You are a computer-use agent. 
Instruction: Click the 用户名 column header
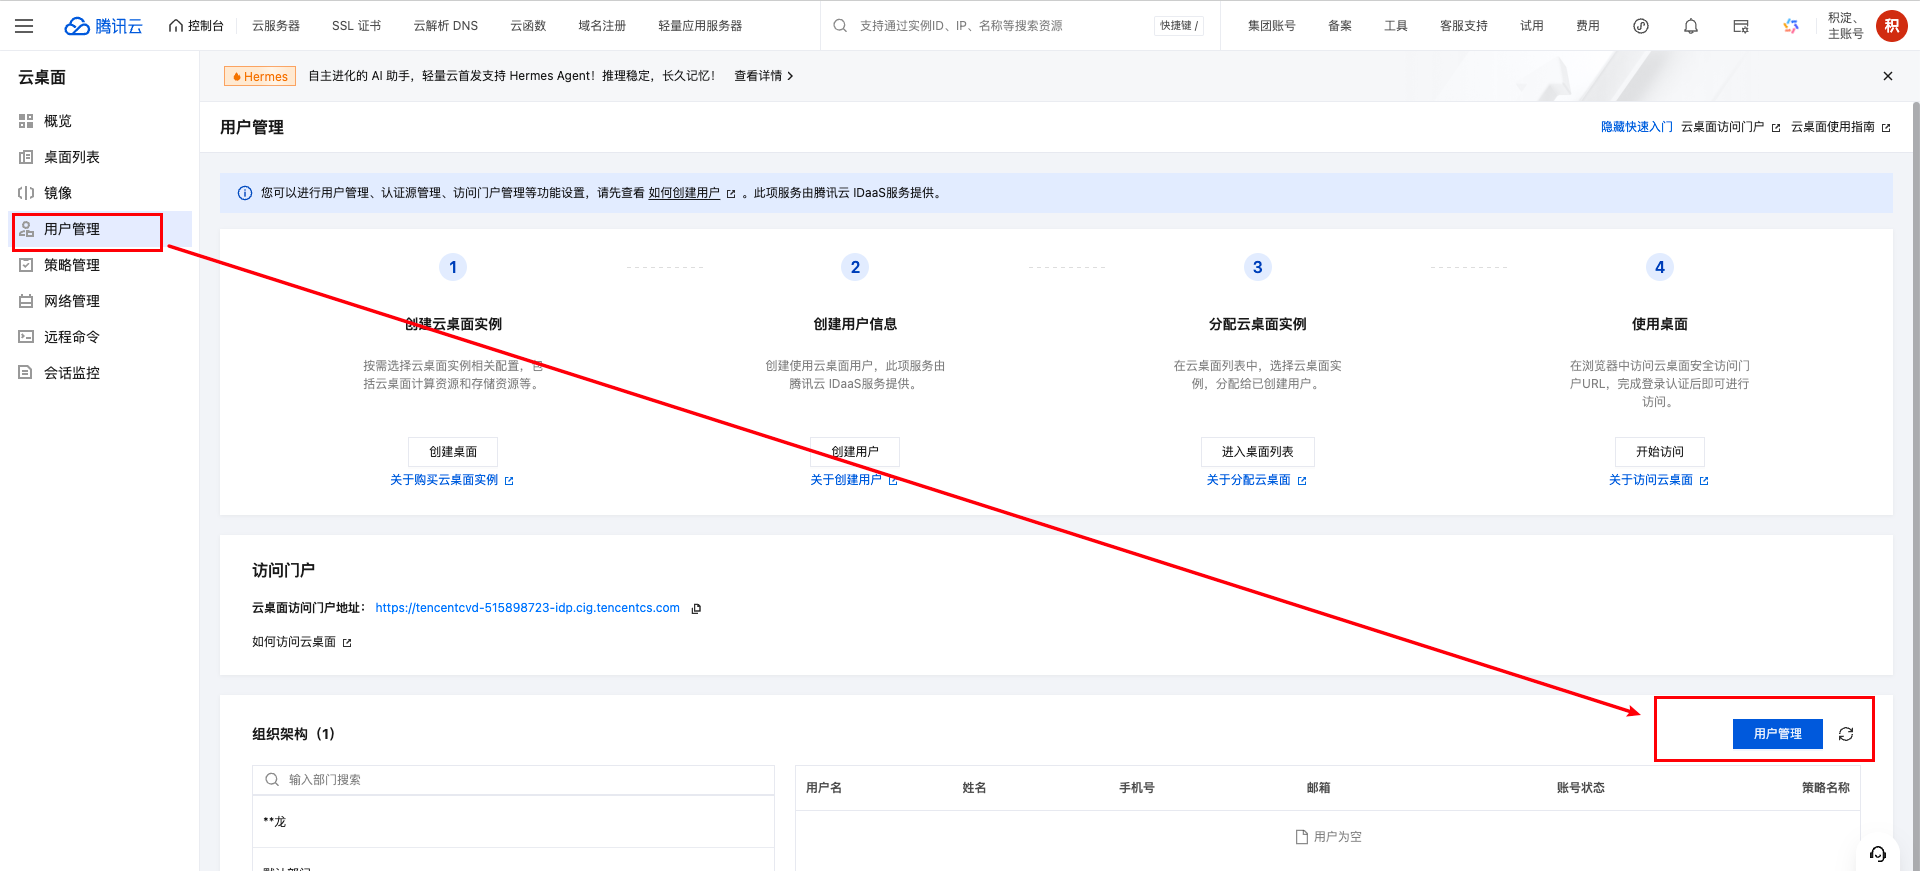coord(824,788)
